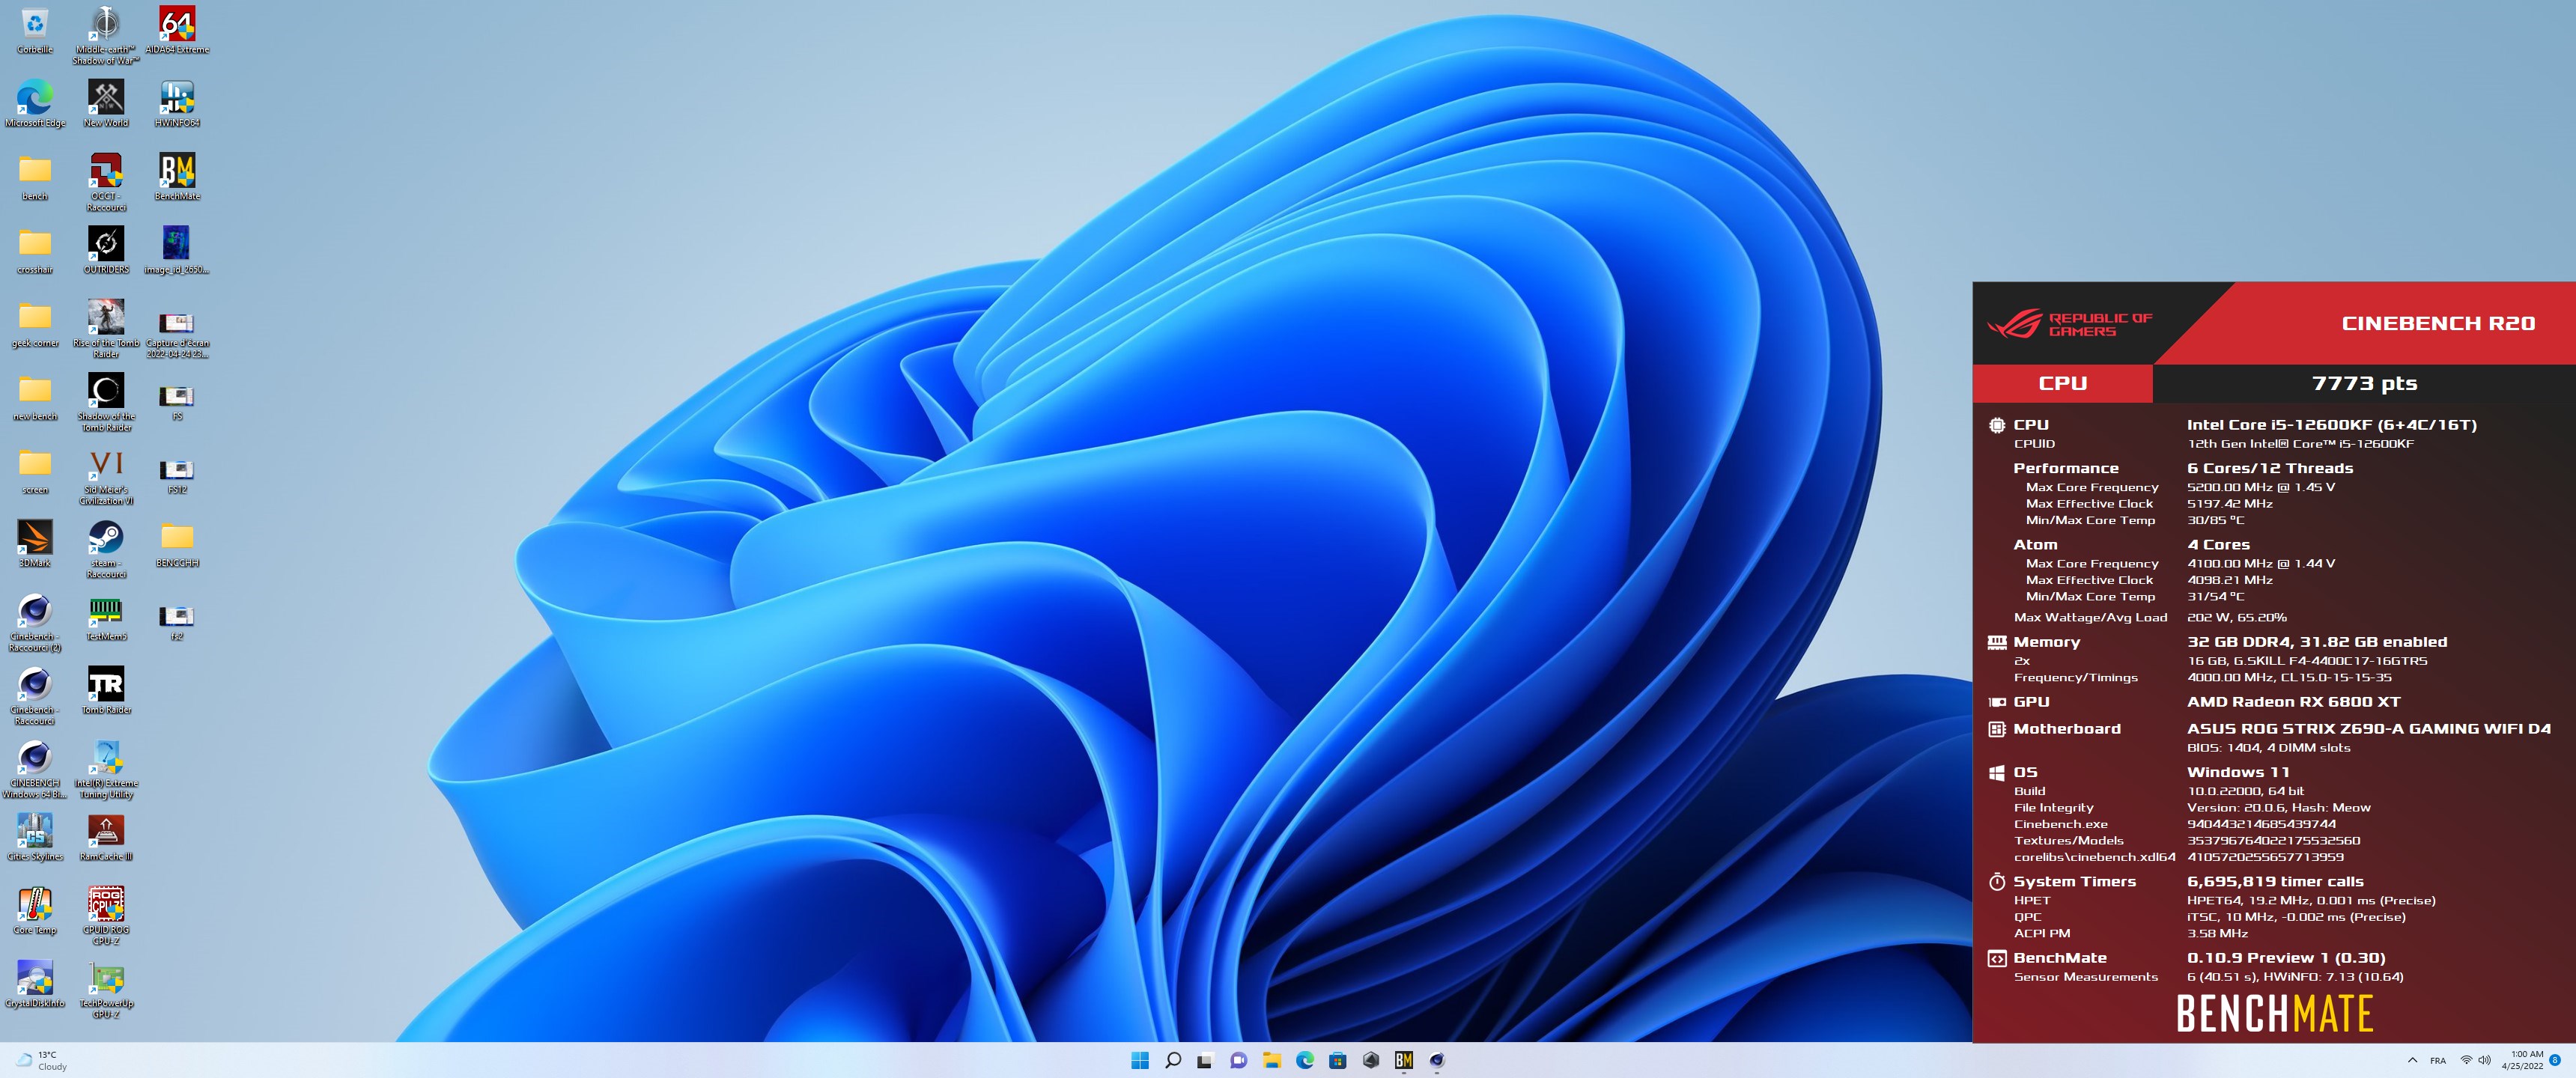Select the OCCT Raccourci shortcut
2576x1078 pixels.
click(106, 182)
